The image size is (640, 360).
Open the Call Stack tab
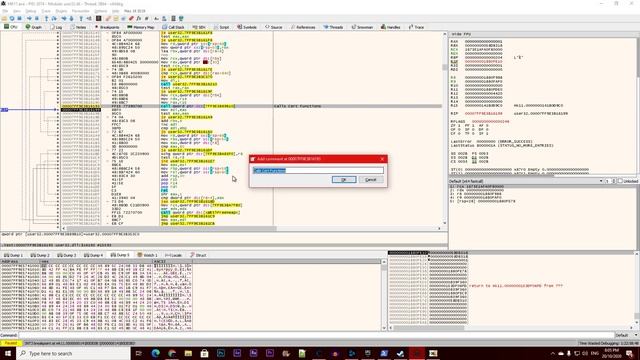click(x=173, y=27)
